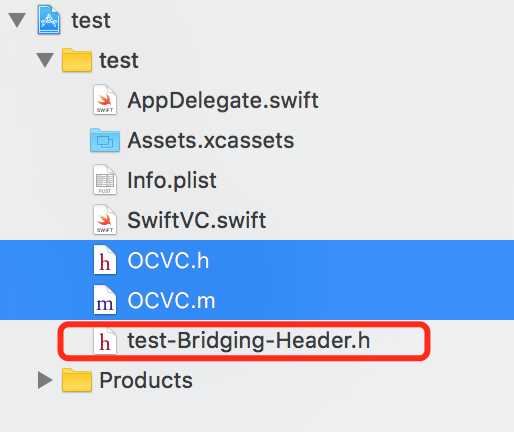This screenshot has height=432, width=514.
Task: Open SwiftVC.swift file name label
Action: (197, 220)
